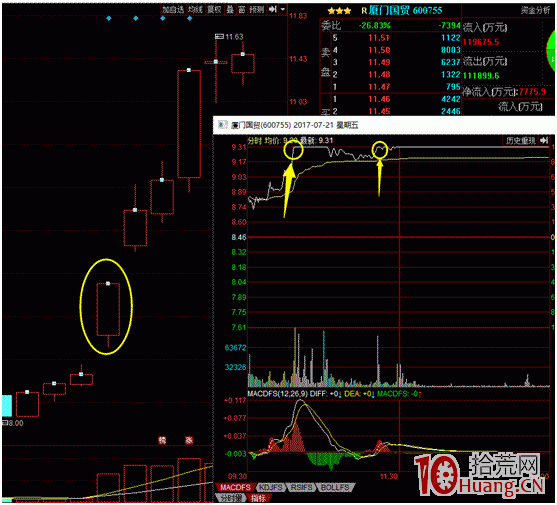This screenshot has width=557, height=505.
Task: Click the arrow icon after 预测
Action: (272, 10)
